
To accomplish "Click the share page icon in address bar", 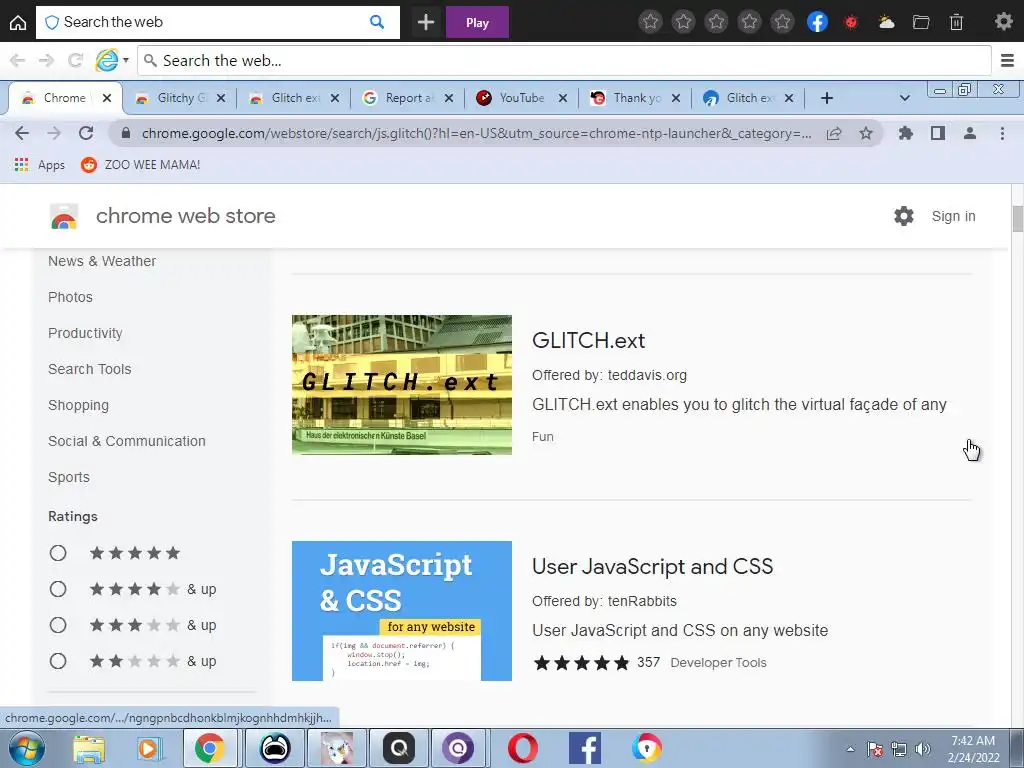I will pos(834,133).
